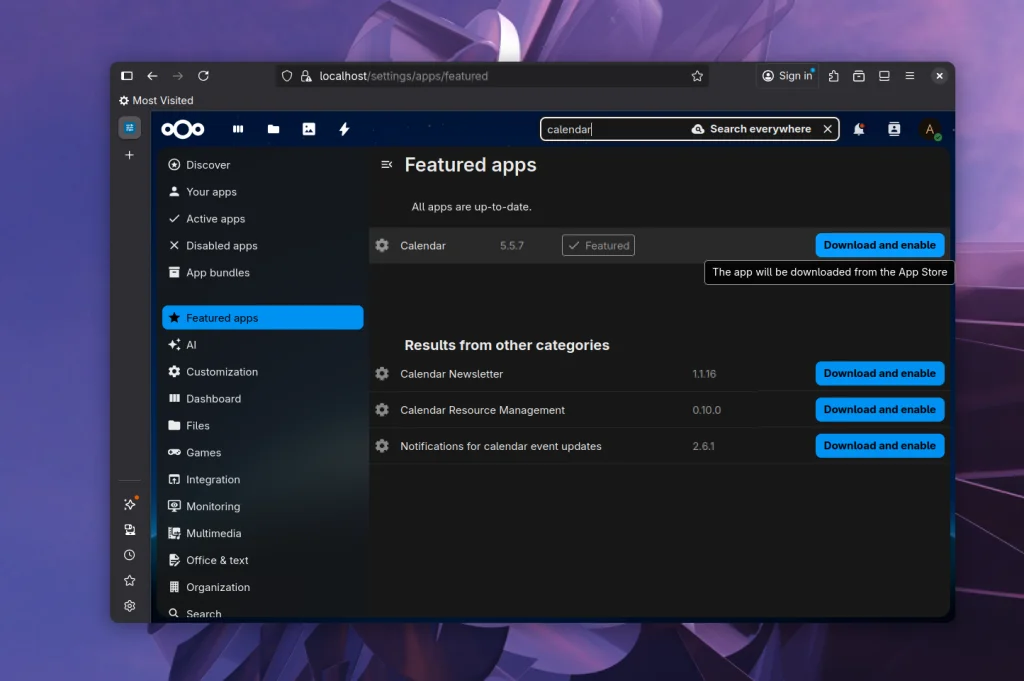
Task: Open Firefox sidebar history clock icon
Action: pyautogui.click(x=129, y=555)
